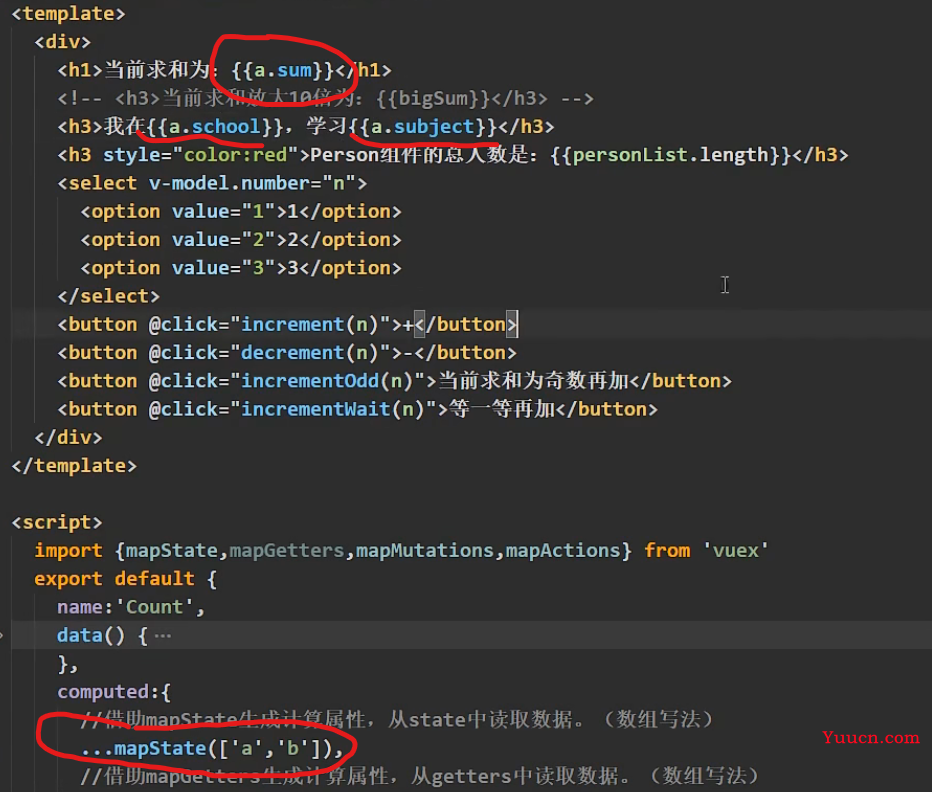The height and width of the screenshot is (792, 932).
Task: Click incrementWait(n) handler
Action: pos(332,409)
